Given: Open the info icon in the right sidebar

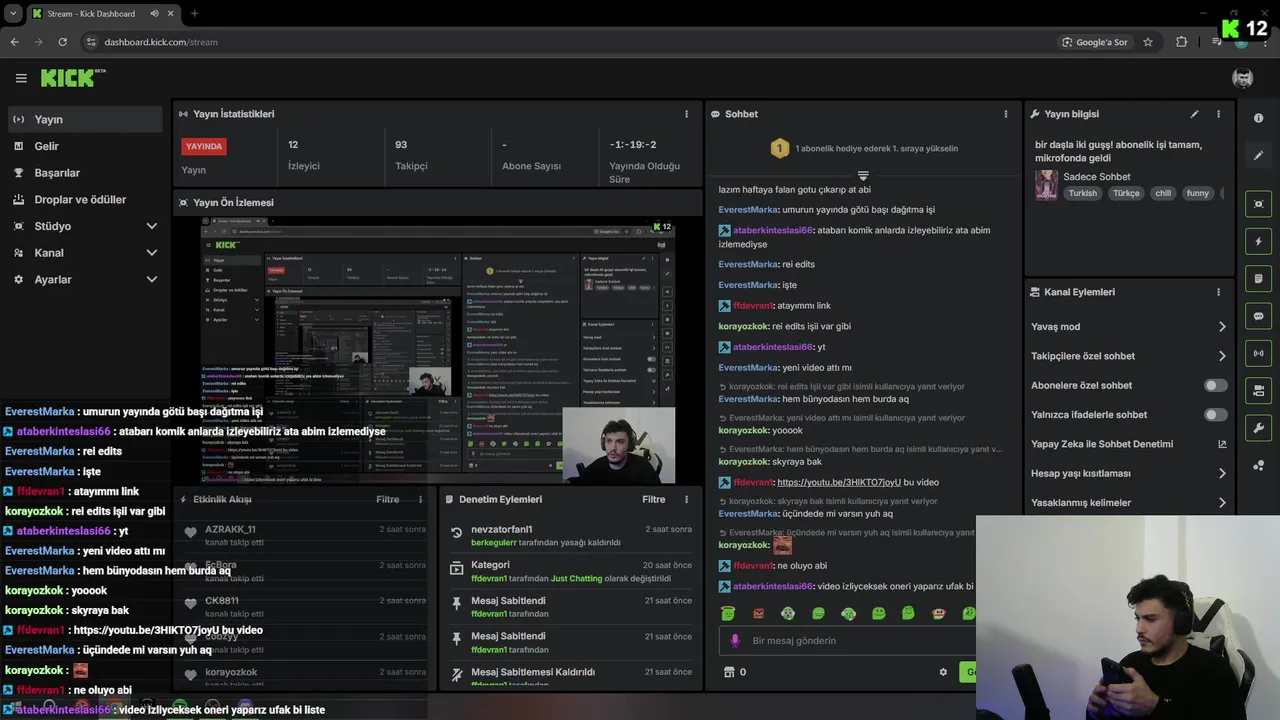Looking at the screenshot, I should click(x=1258, y=118).
